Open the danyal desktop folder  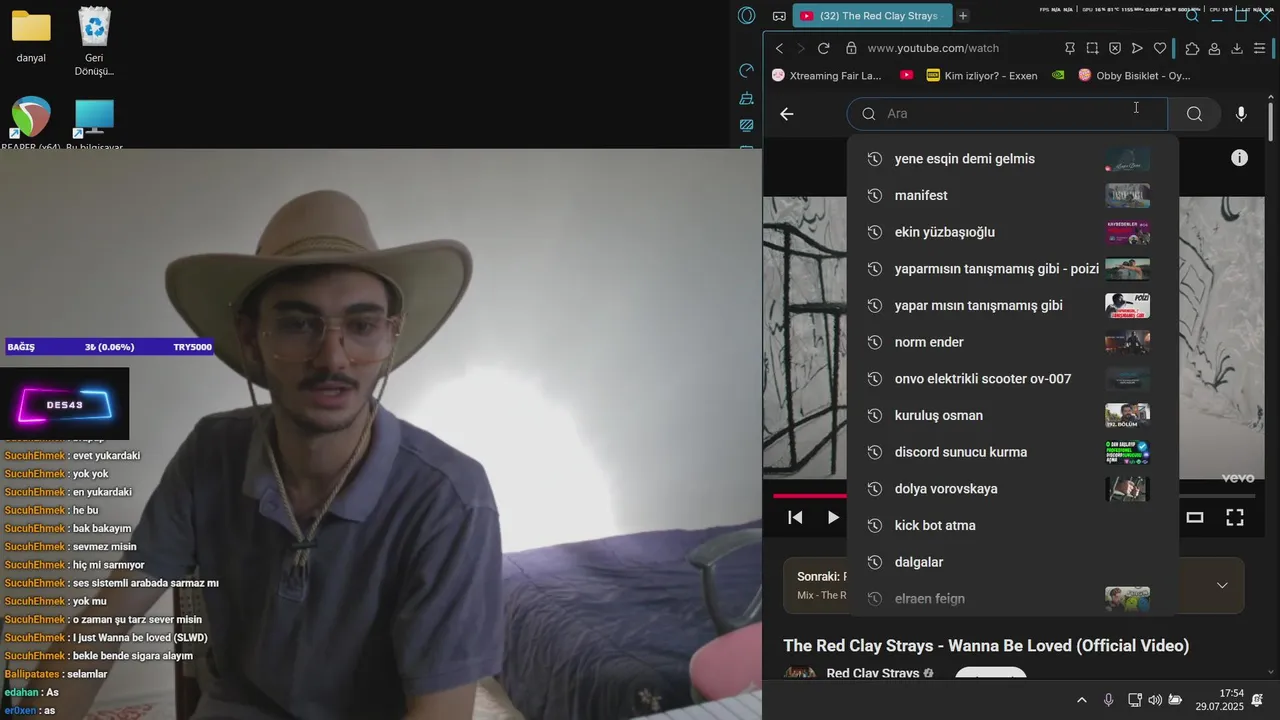pos(31,37)
